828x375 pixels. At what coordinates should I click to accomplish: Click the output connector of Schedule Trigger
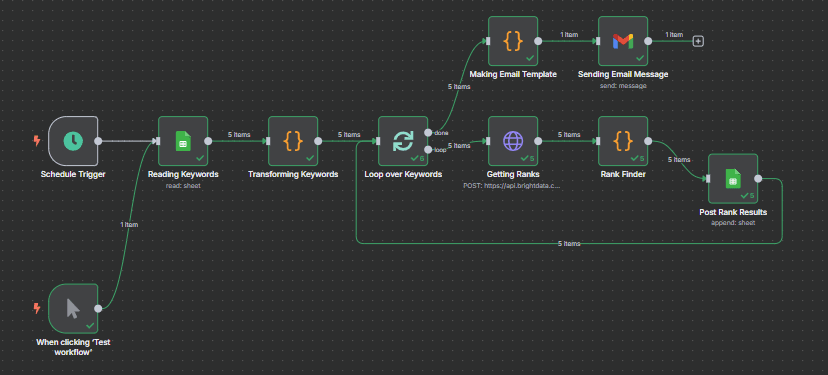[98, 141]
